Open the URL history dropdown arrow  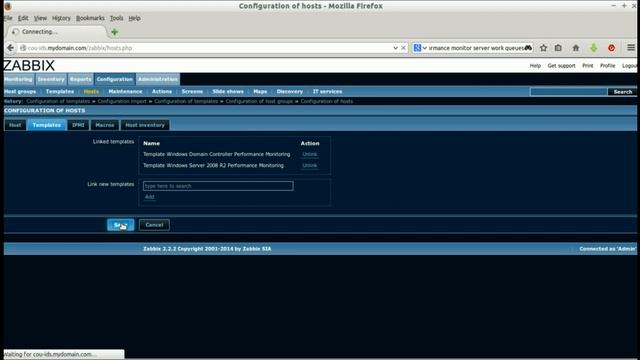point(395,48)
